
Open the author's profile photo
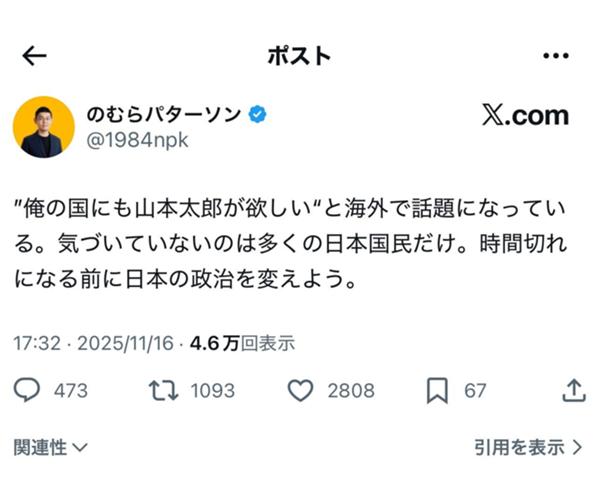point(43,127)
